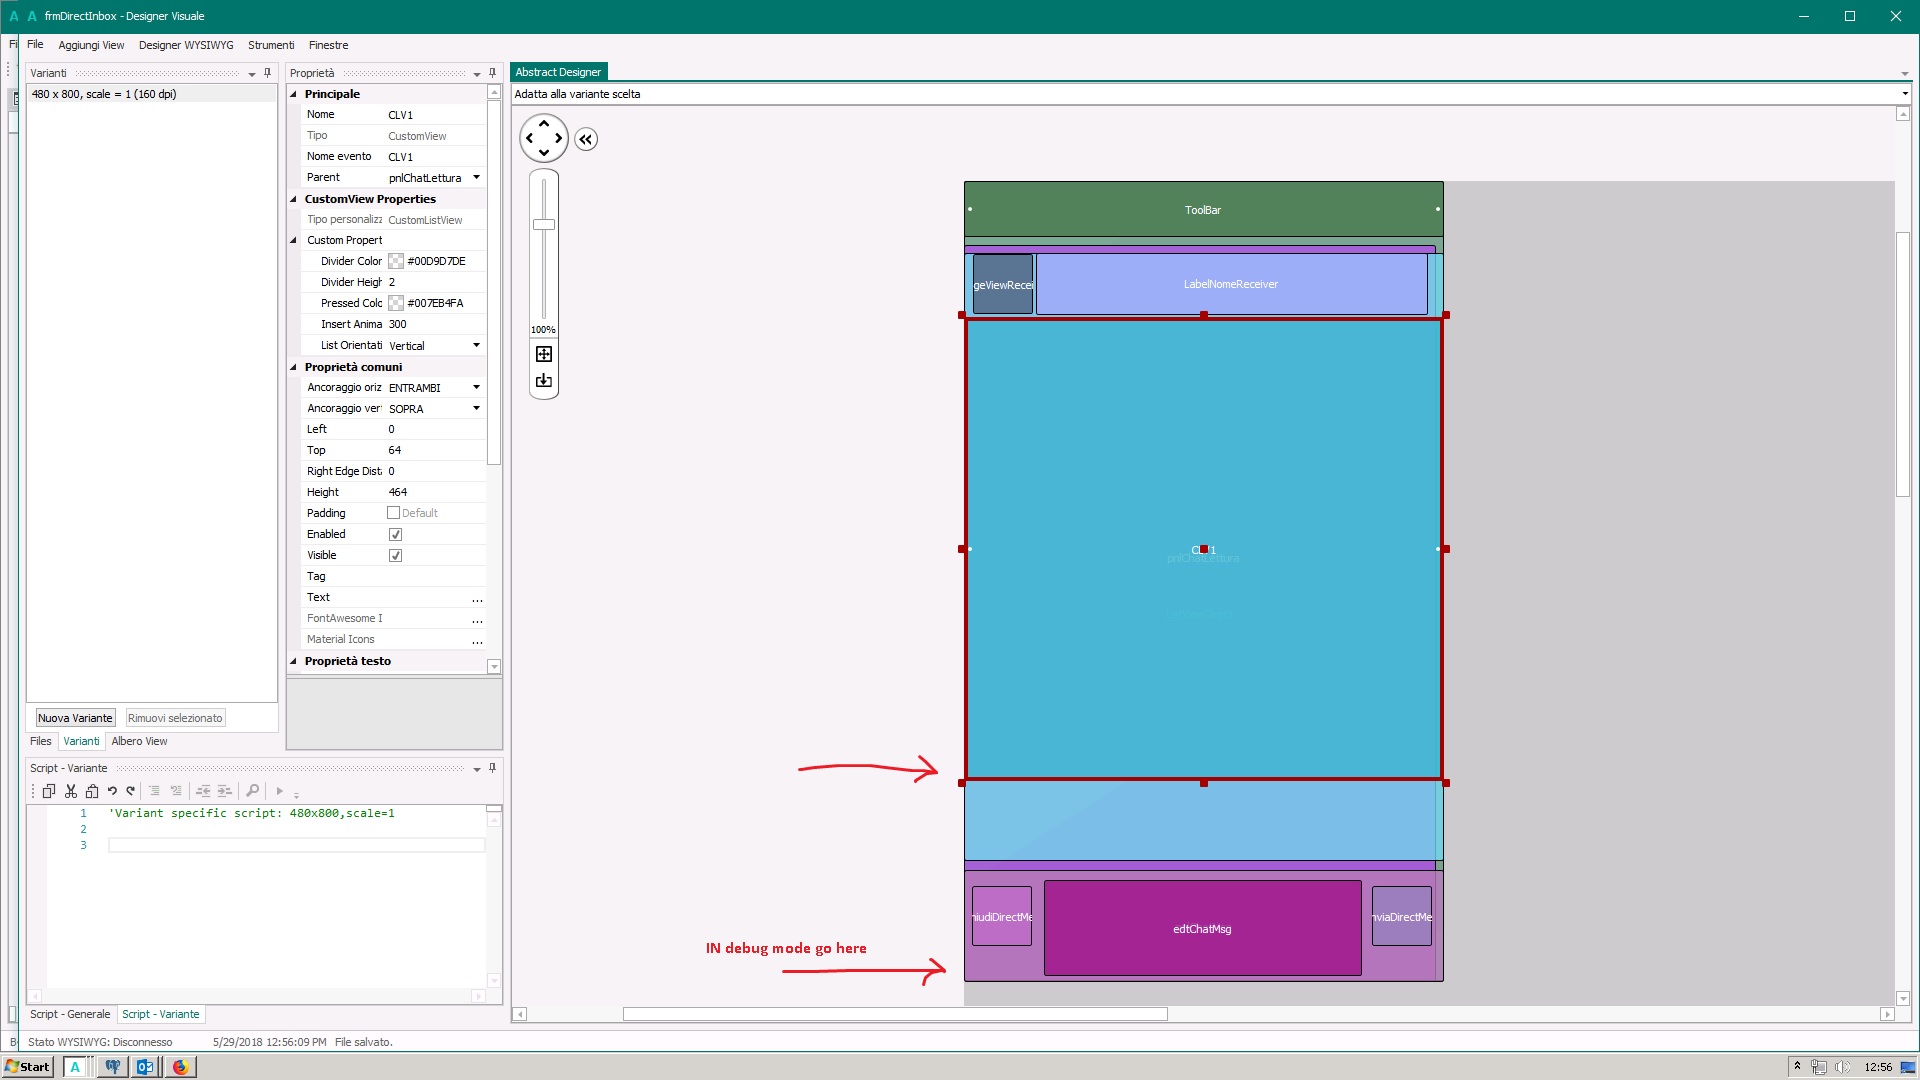The height and width of the screenshot is (1080, 1920).
Task: Select the 480 x 800 variant entry
Action: (104, 94)
